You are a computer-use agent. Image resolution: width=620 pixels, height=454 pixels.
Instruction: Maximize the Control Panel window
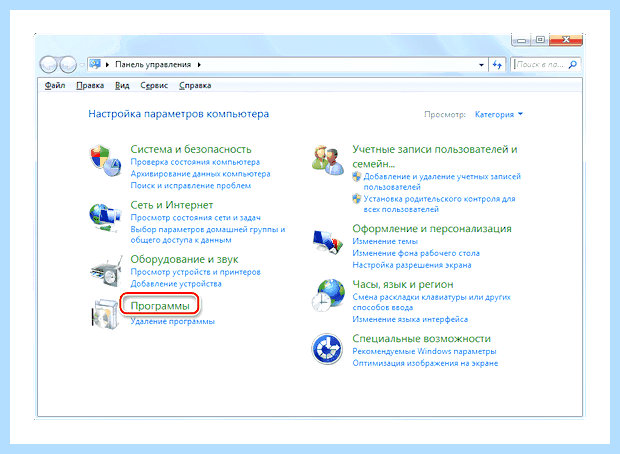(x=540, y=40)
